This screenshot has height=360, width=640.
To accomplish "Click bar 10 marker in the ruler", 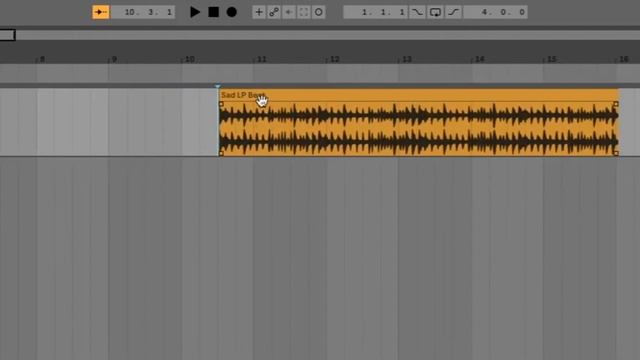I will [189, 59].
